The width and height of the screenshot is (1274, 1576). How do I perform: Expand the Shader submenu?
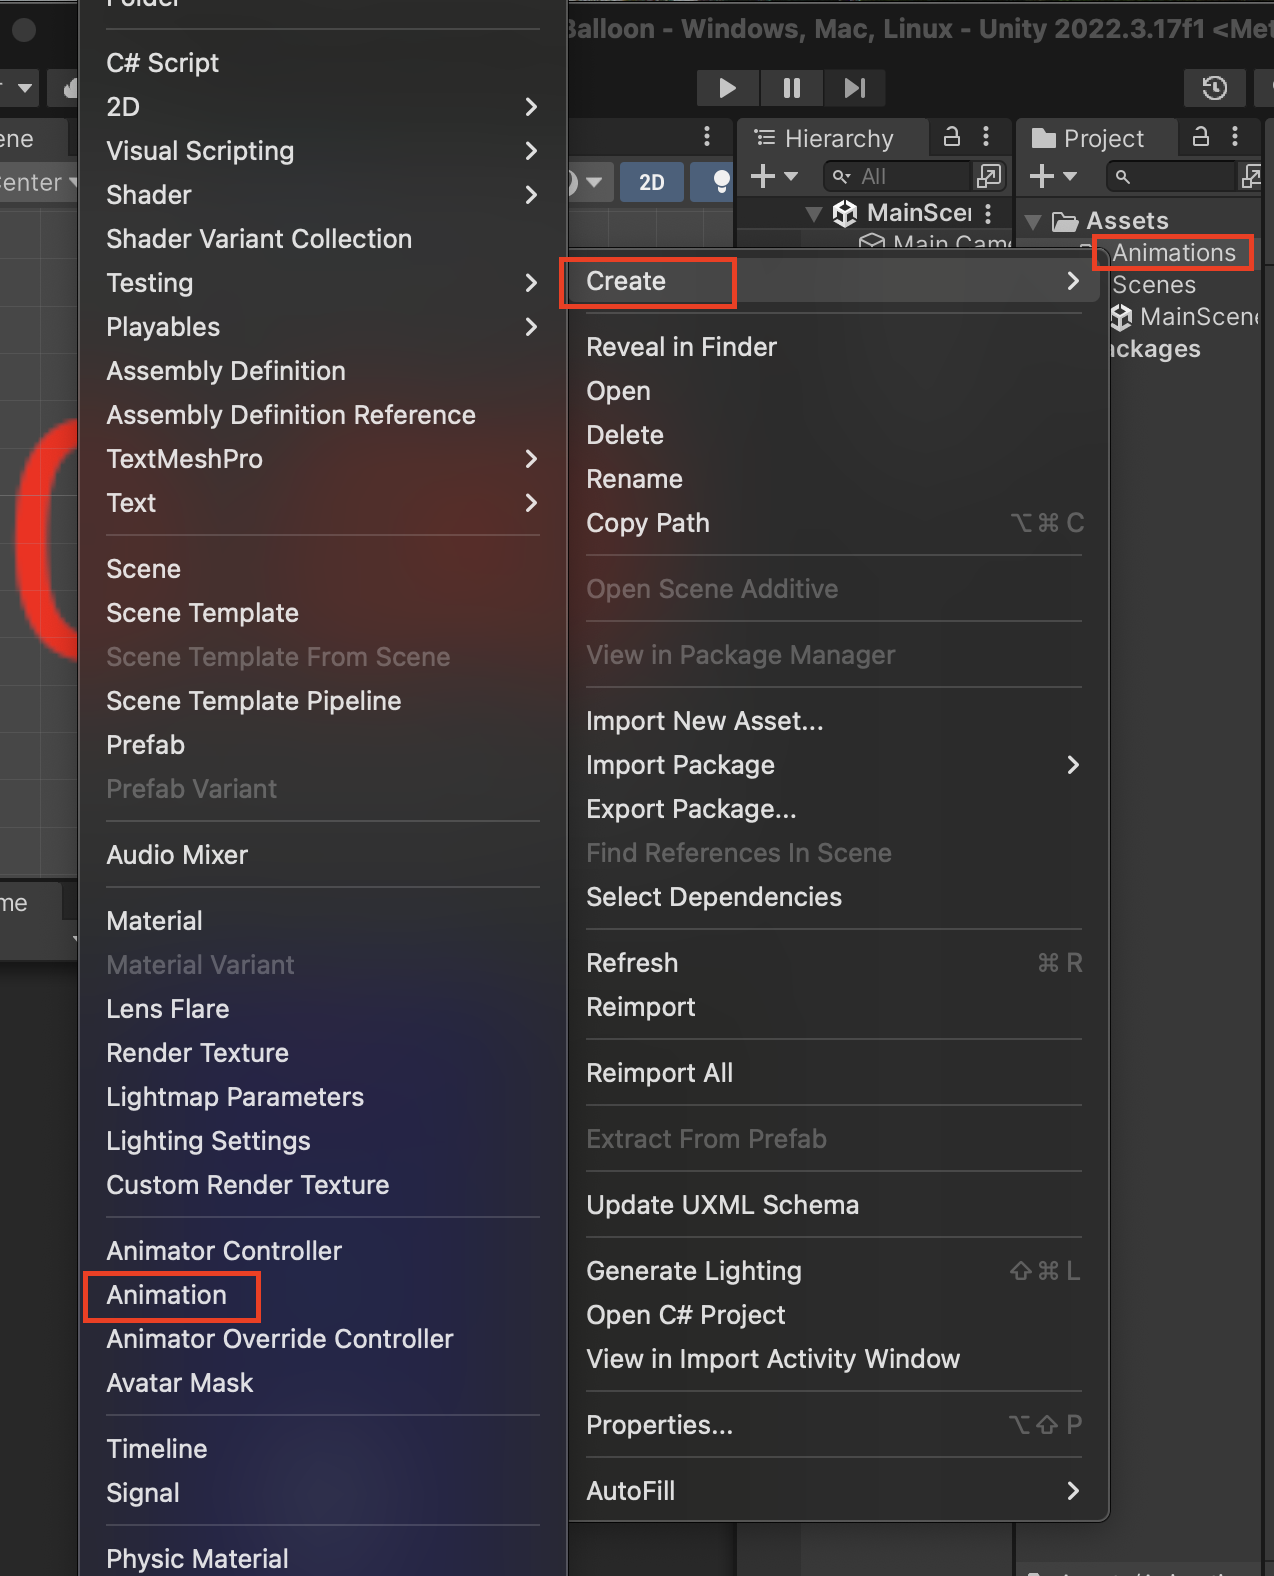[x=323, y=195]
